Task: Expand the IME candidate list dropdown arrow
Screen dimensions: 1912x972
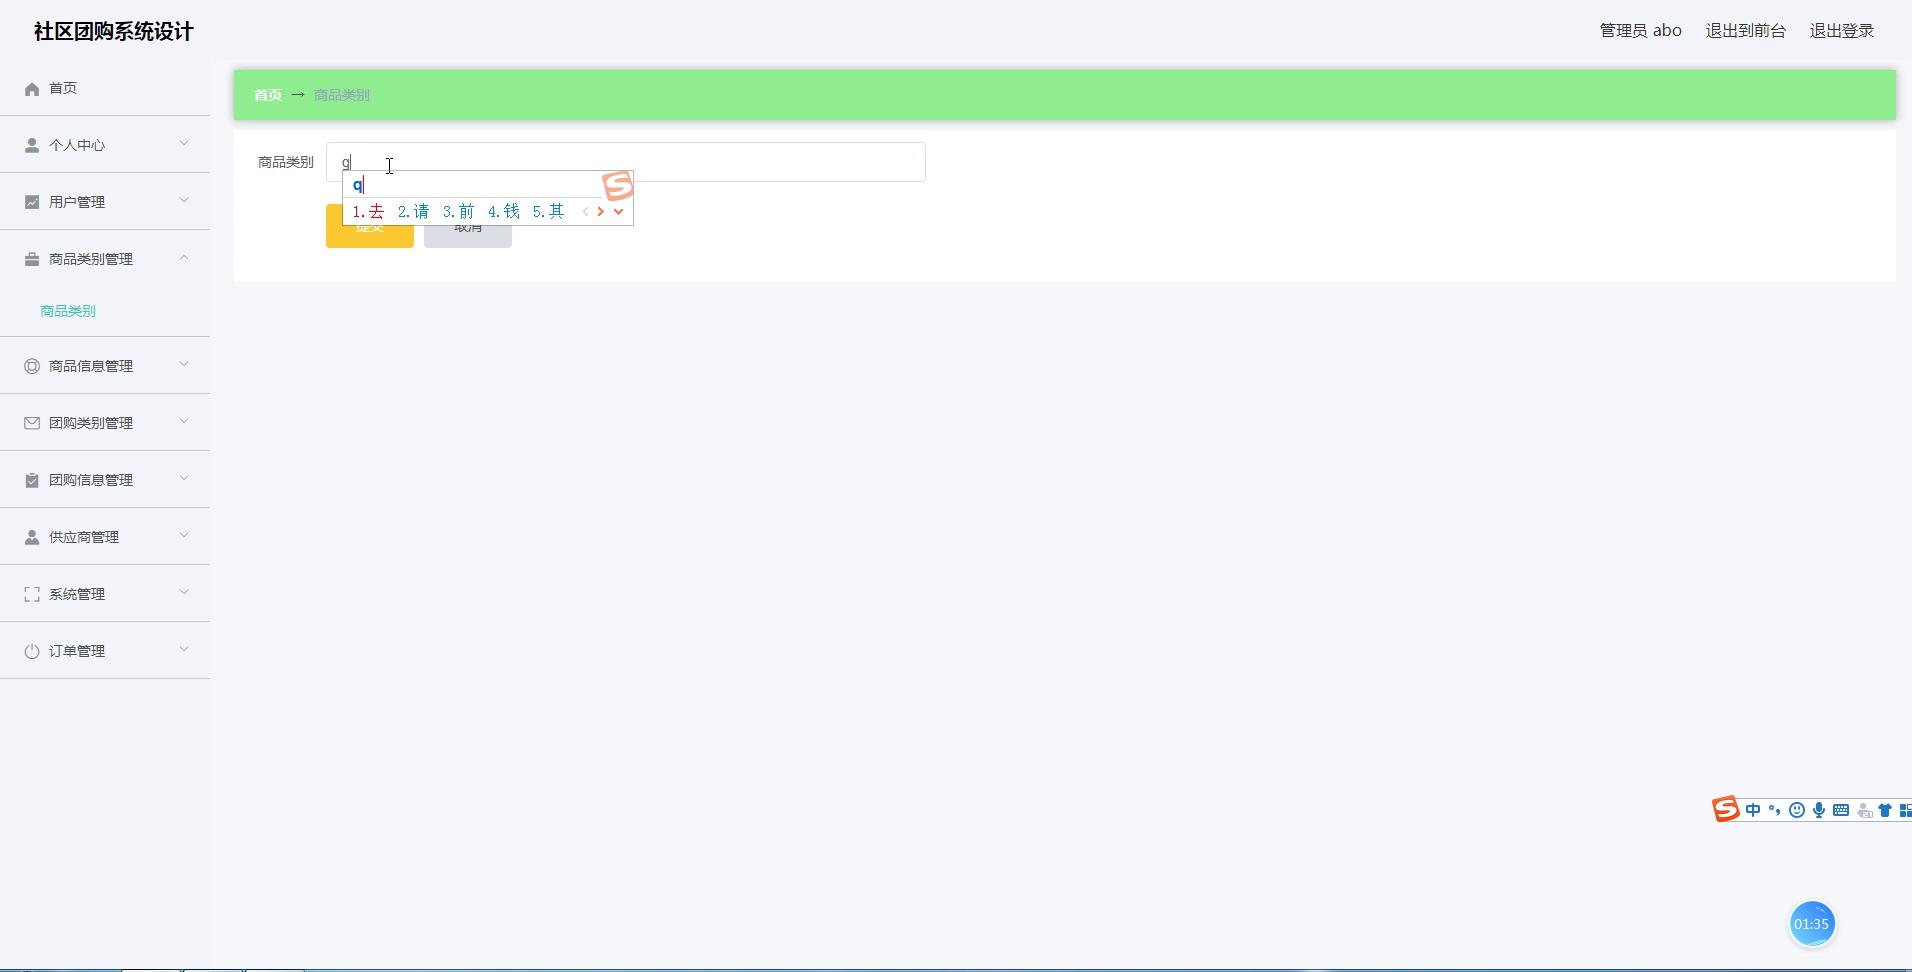Action: (x=619, y=211)
